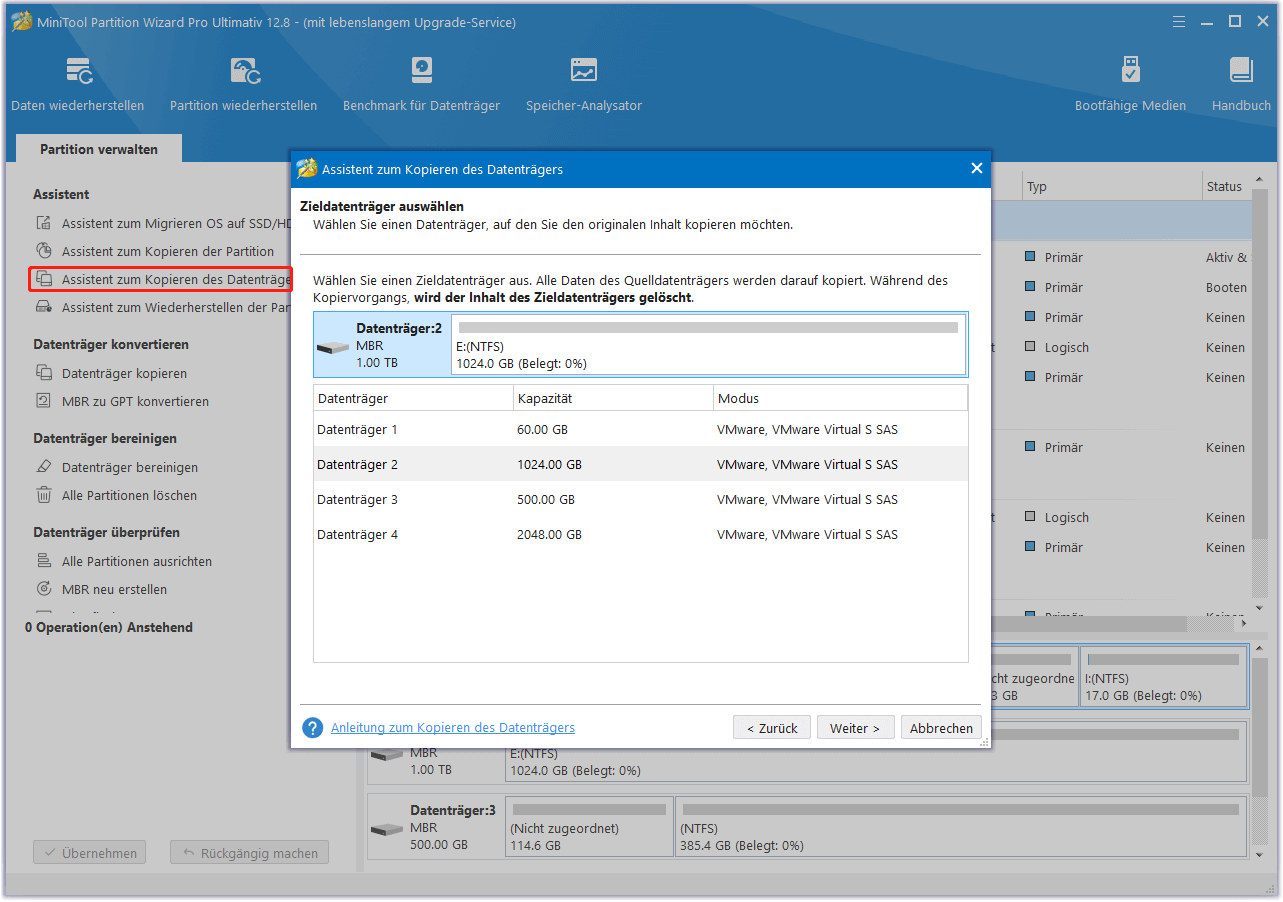Select I:(NTFS) 17.0 GB partition block
Viewport: 1283px width, 902px height.
click(1165, 676)
